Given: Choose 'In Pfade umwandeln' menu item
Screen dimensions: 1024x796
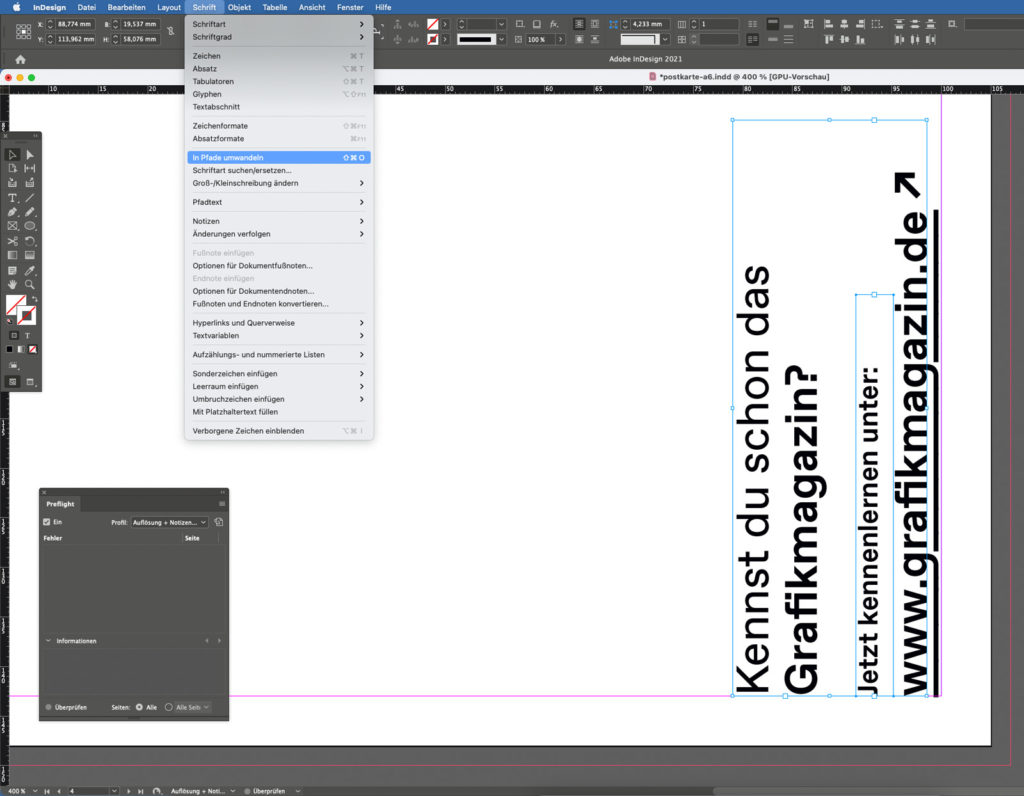Looking at the screenshot, I should pyautogui.click(x=278, y=157).
